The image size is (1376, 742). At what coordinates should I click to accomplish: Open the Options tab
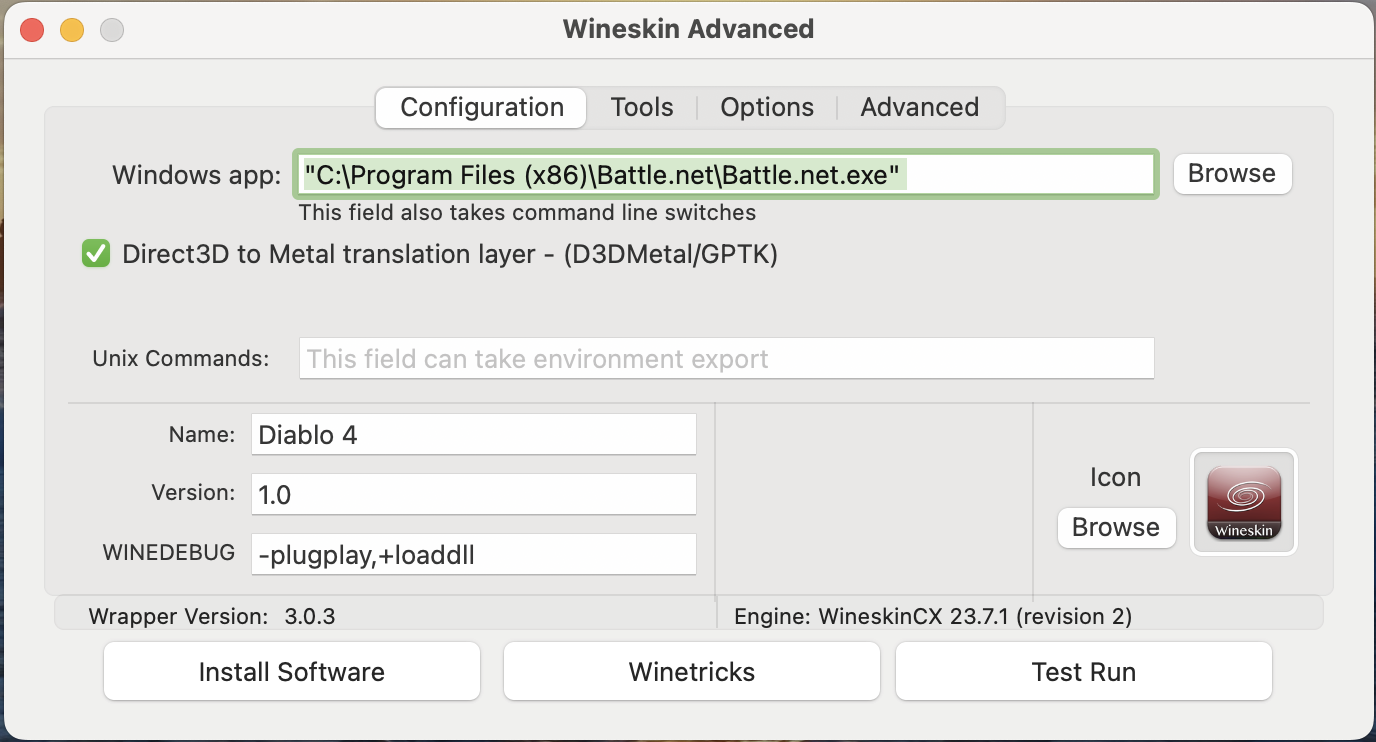pos(767,107)
